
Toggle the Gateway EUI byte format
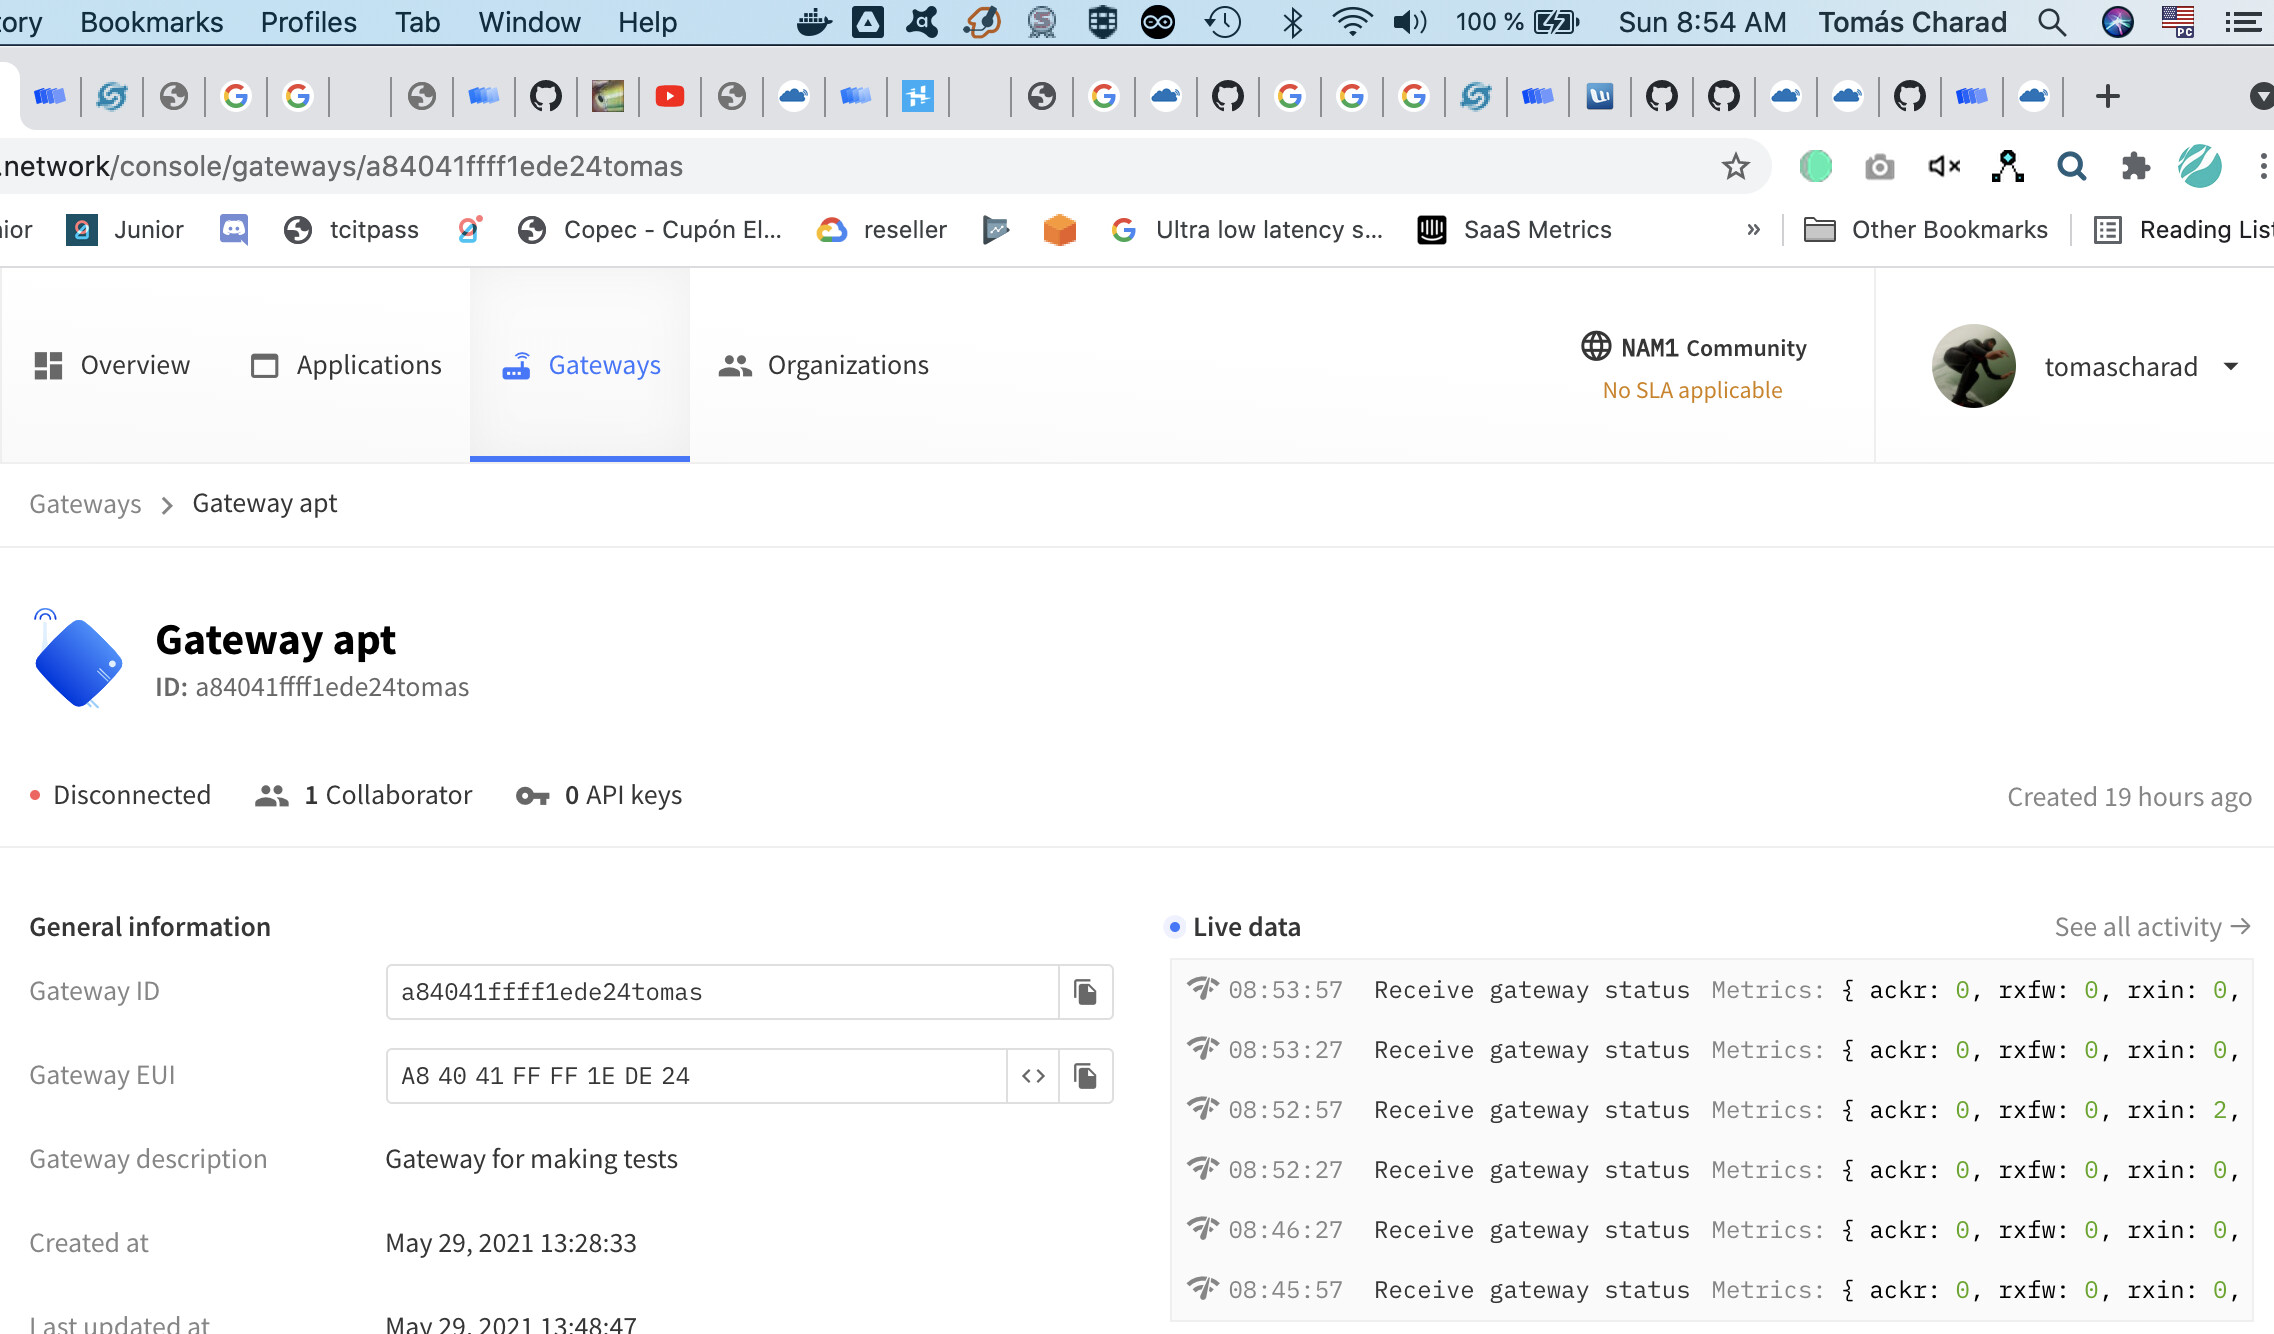point(1033,1076)
